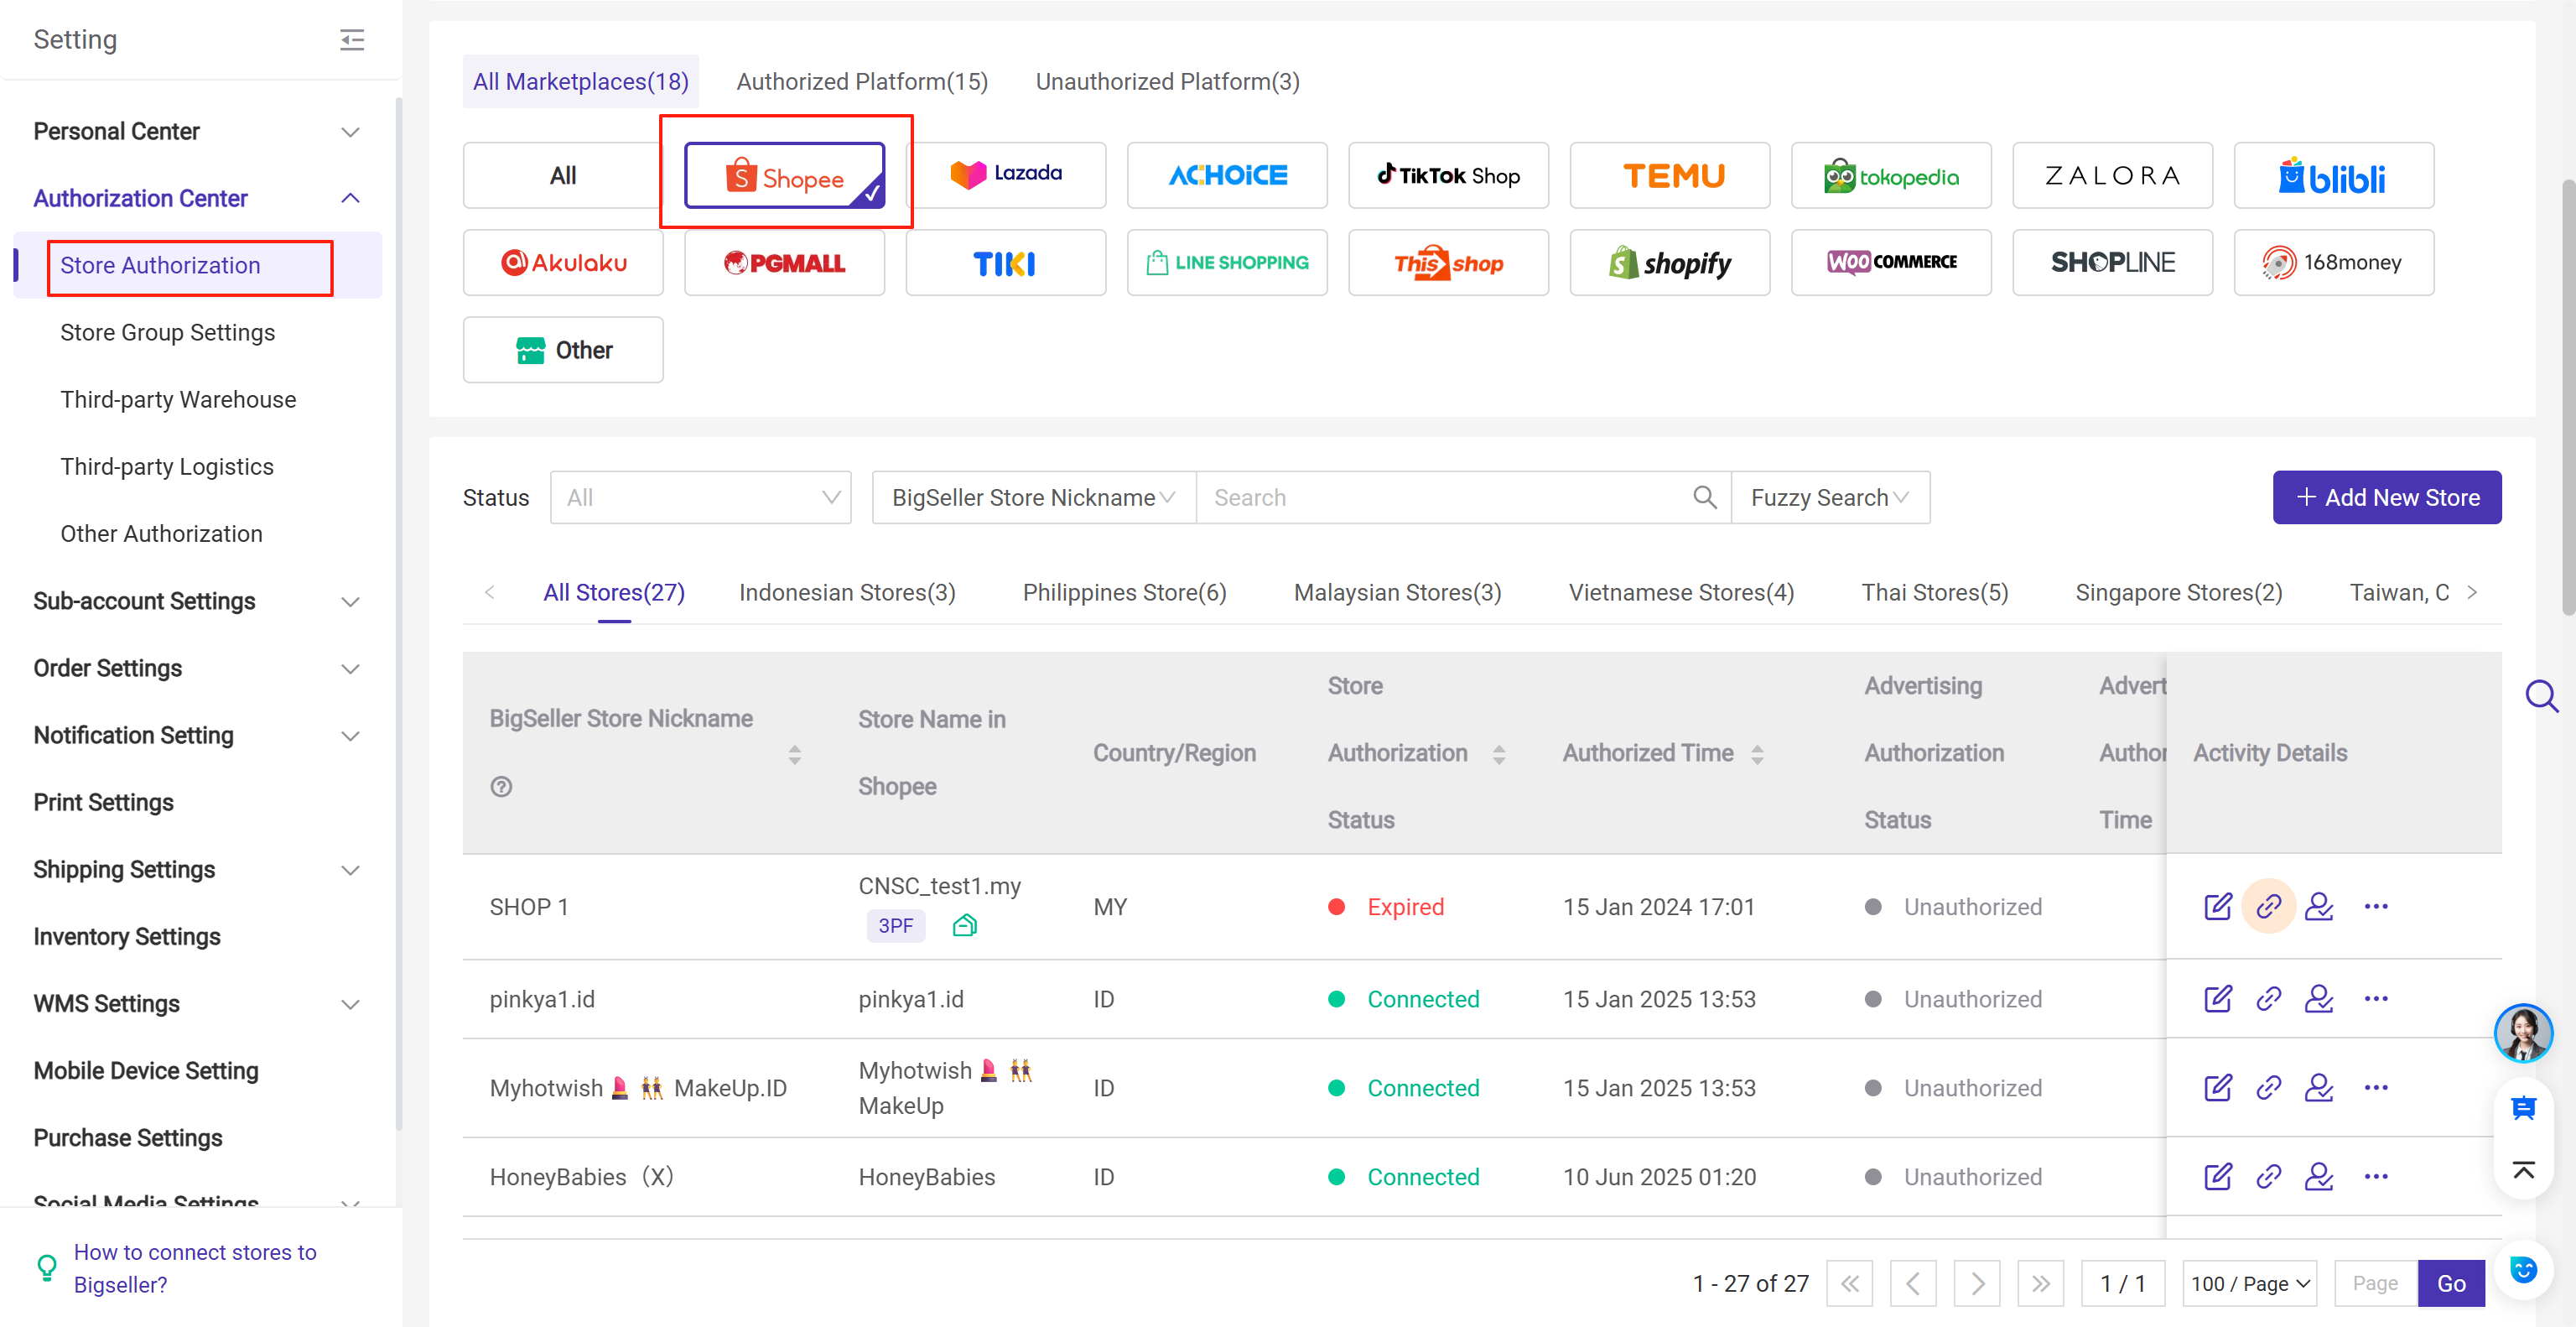Select the TikTok Shop marketplace filter
2576x1327 pixels.
[1448, 175]
